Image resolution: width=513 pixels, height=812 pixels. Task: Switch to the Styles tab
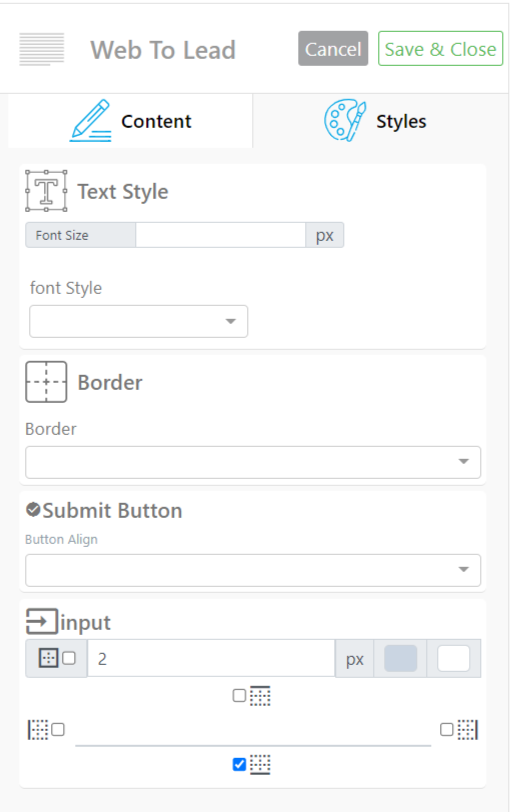(375, 121)
